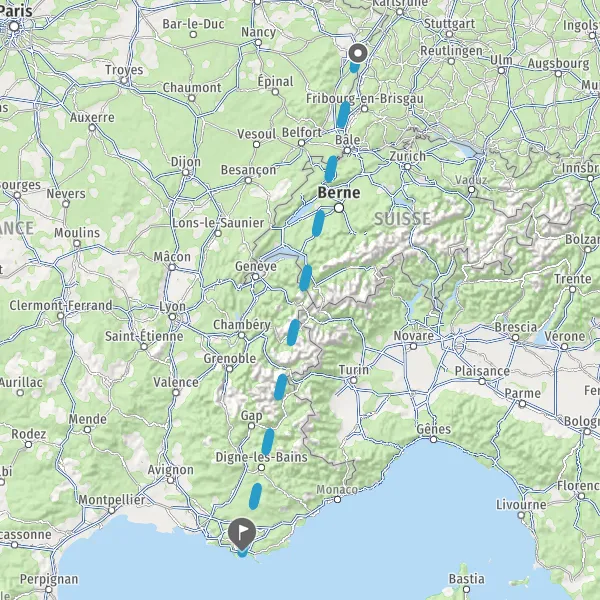
Task: Select the Berne city marker
Action: [339, 208]
